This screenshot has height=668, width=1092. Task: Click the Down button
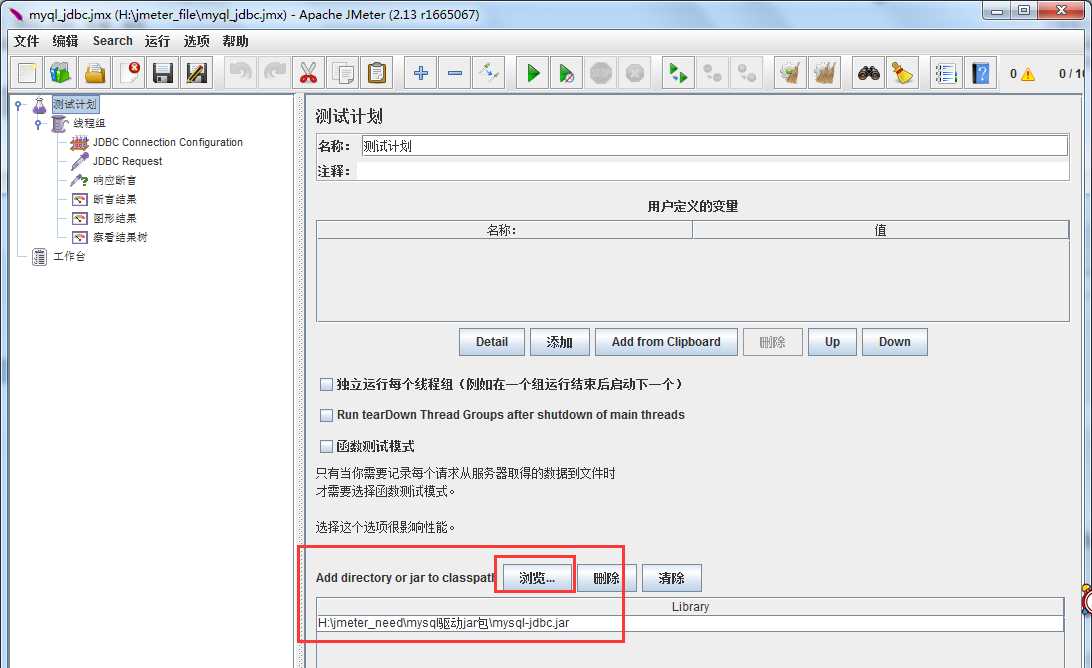(x=894, y=342)
